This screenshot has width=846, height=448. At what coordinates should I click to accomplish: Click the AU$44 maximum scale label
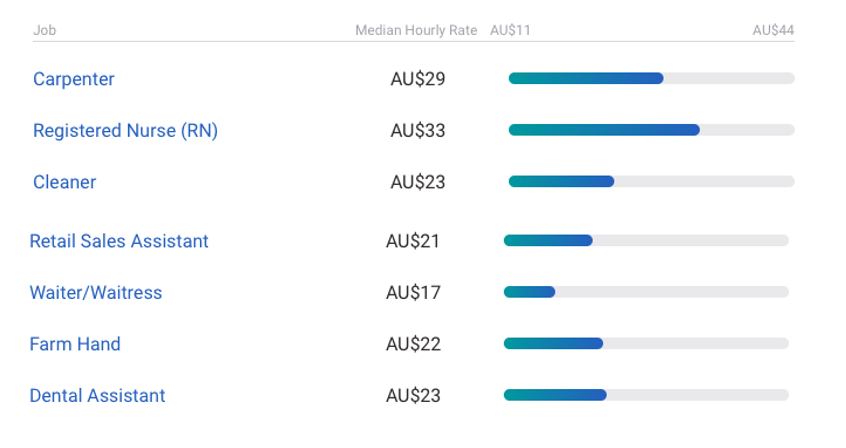click(x=773, y=30)
